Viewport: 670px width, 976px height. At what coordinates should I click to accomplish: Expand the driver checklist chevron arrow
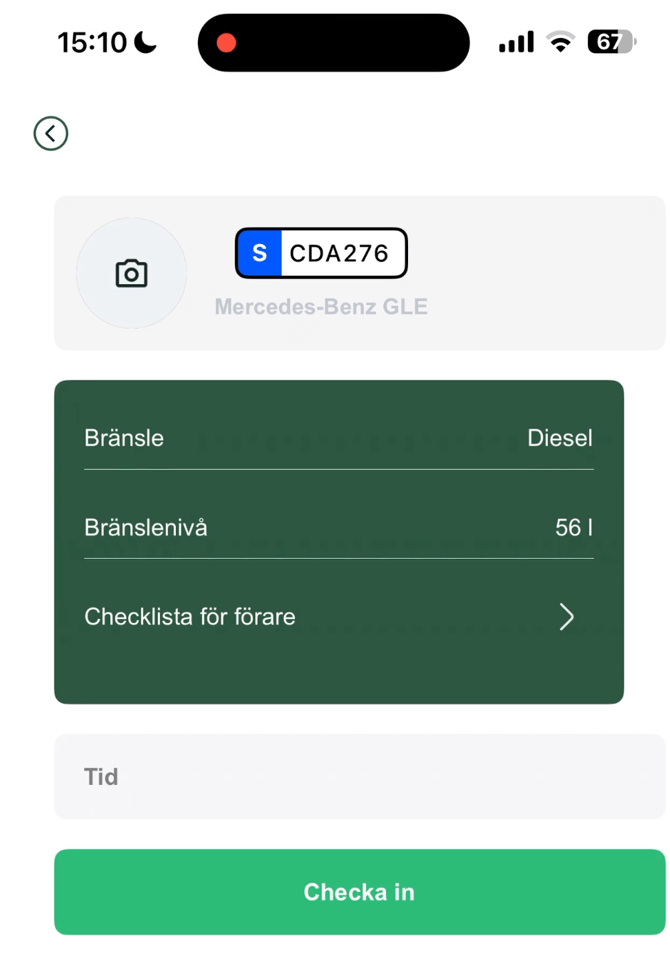[x=566, y=617]
